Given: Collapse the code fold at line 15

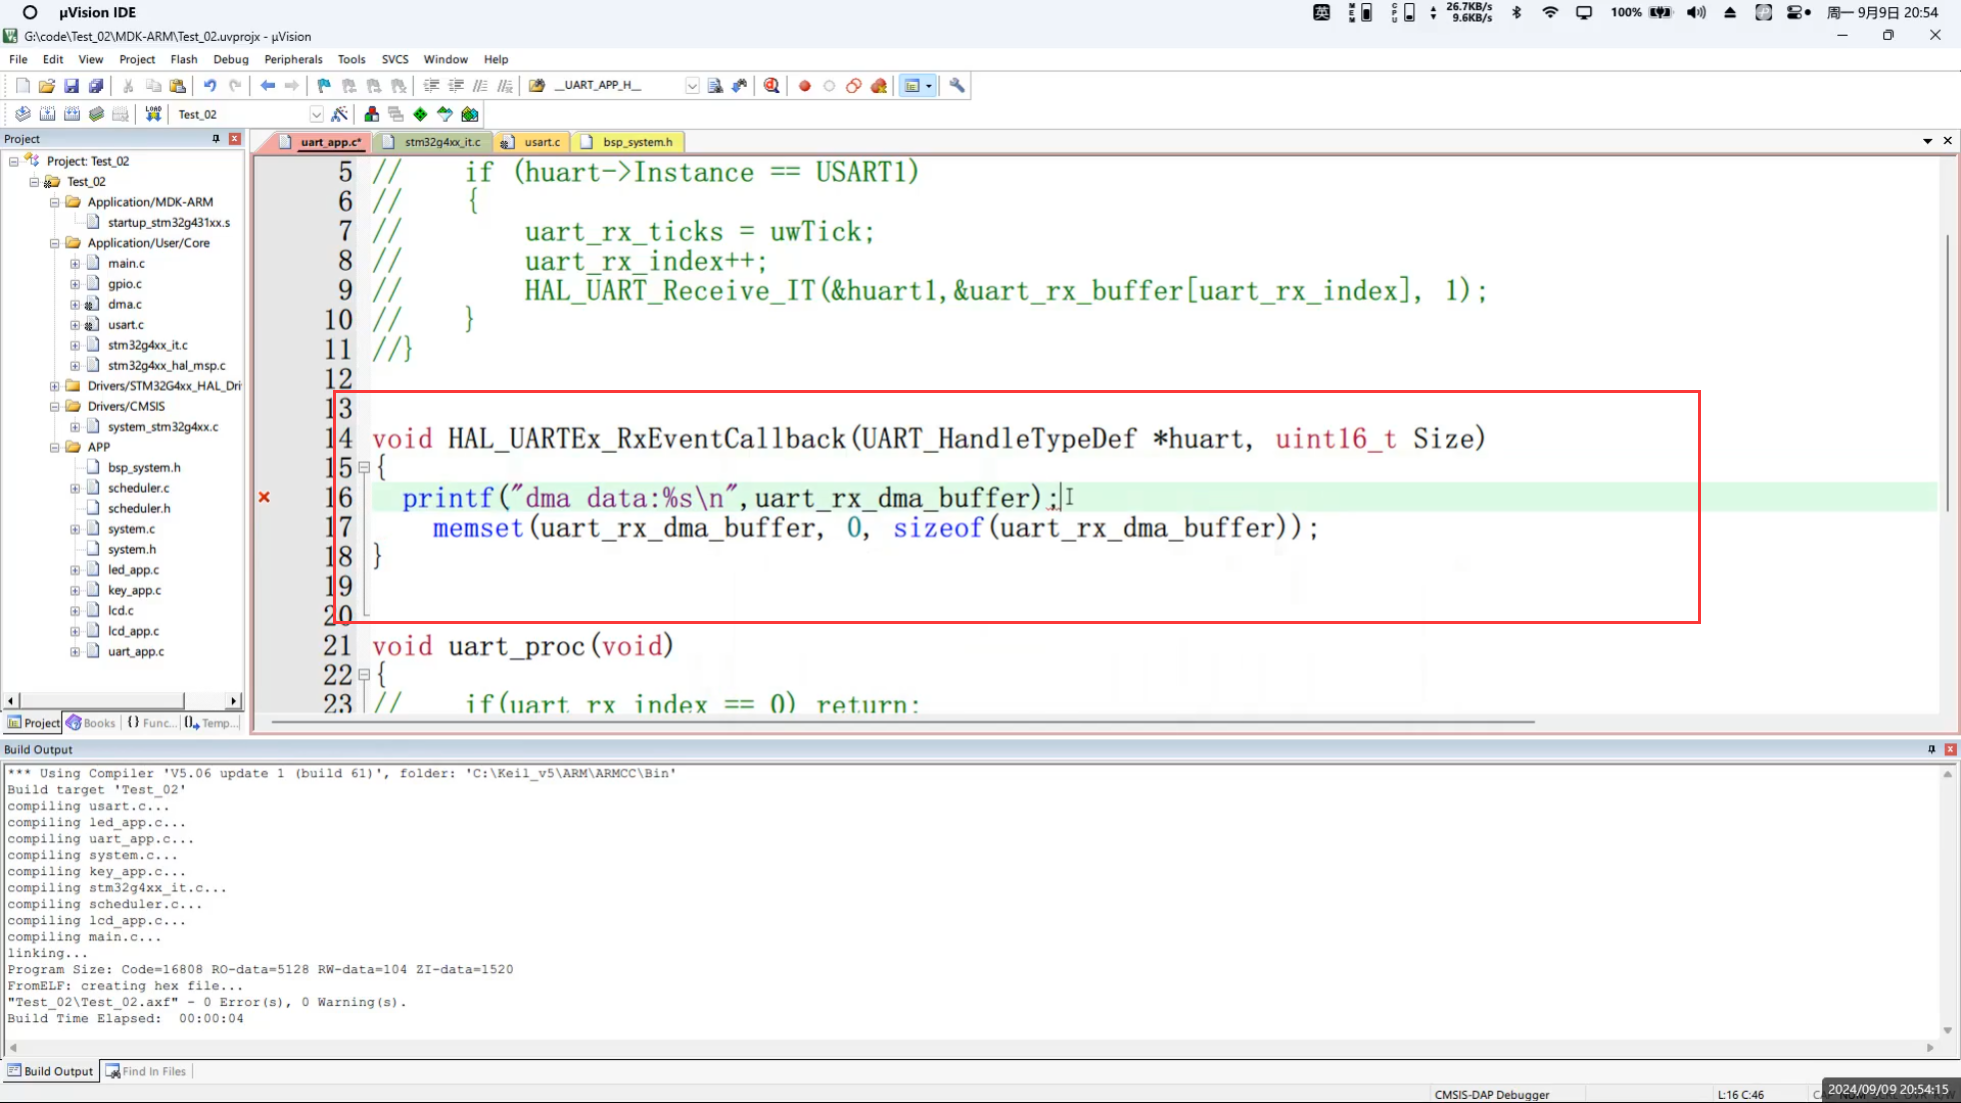Looking at the screenshot, I should click(364, 467).
